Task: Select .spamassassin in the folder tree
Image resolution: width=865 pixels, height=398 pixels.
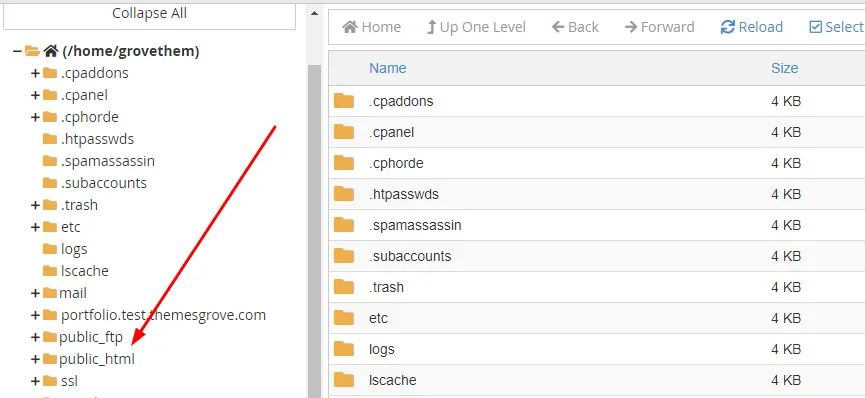Action: point(108,161)
